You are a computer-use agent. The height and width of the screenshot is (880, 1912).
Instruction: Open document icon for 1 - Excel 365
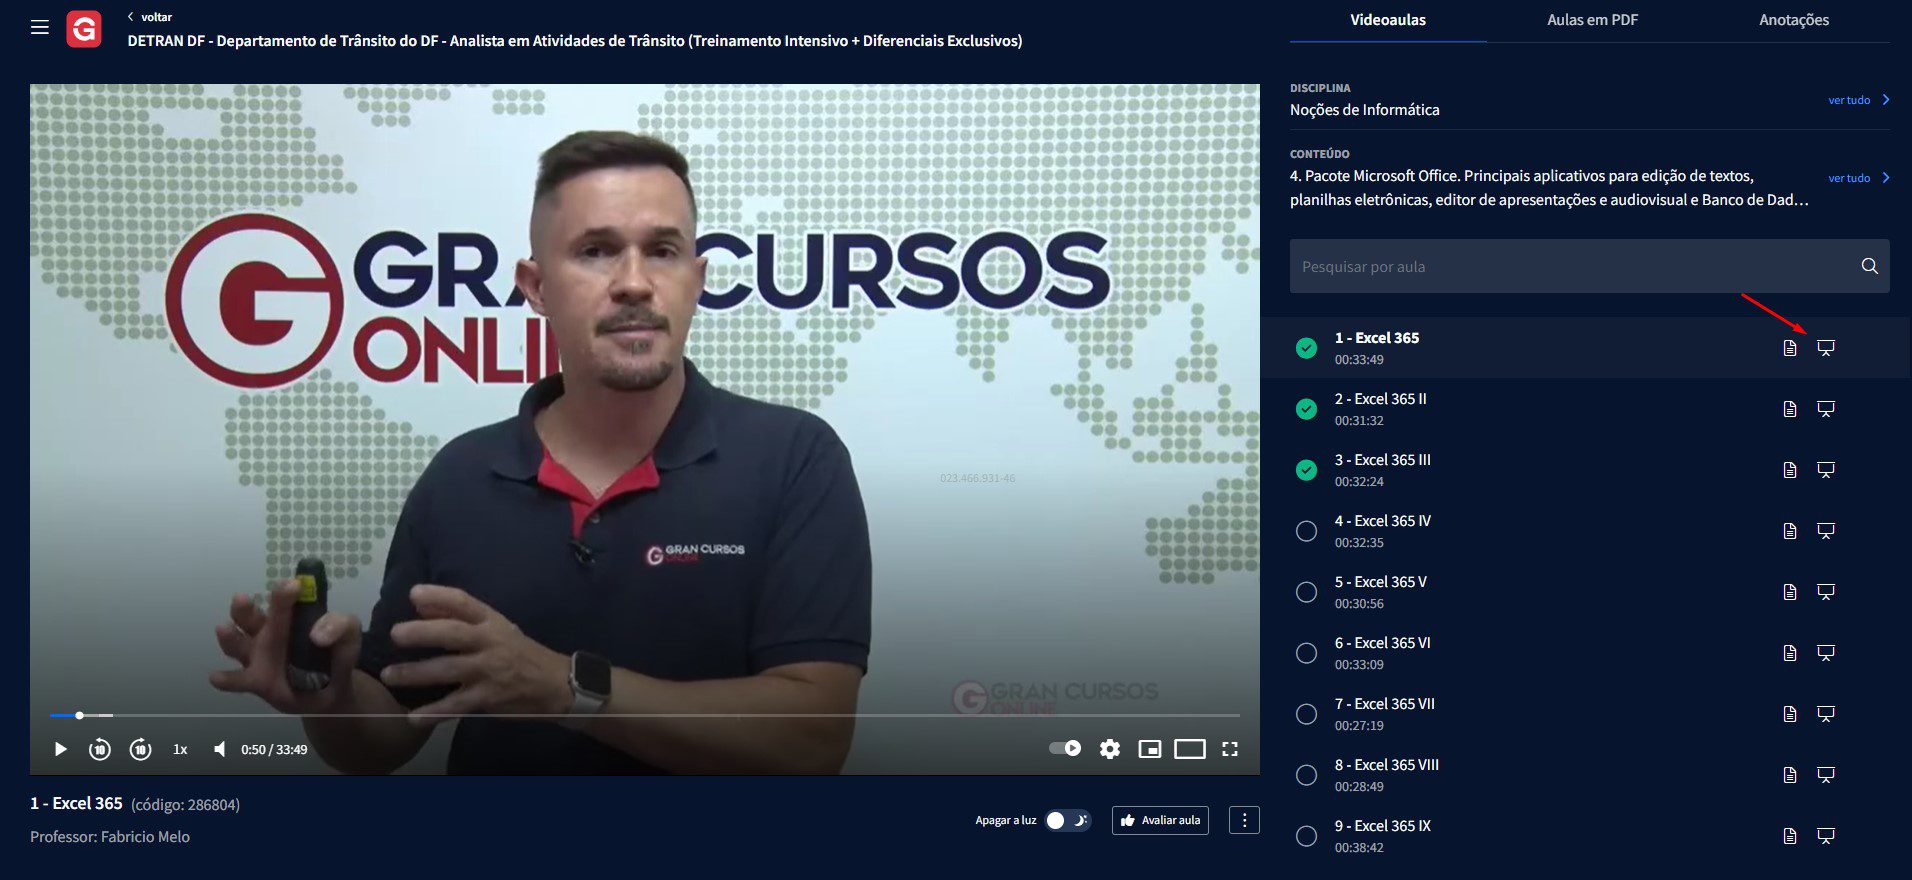(1790, 348)
